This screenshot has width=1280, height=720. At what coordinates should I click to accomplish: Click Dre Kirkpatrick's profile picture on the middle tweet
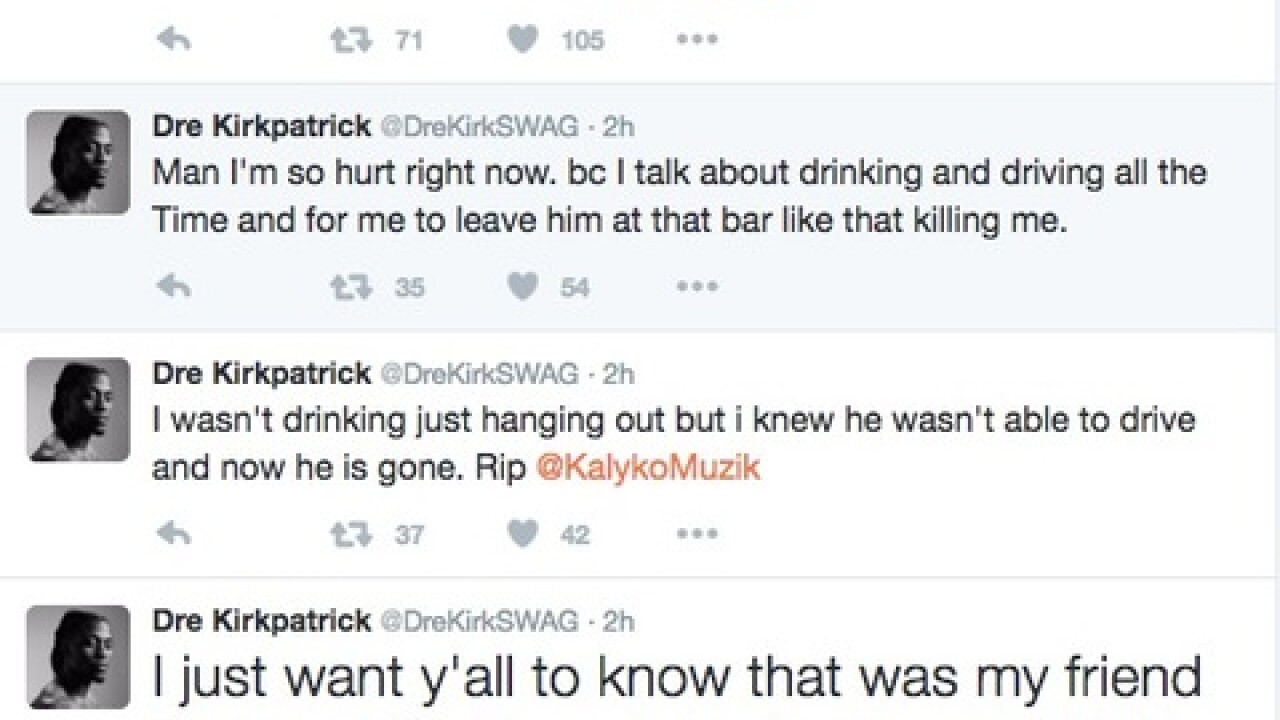click(x=77, y=410)
